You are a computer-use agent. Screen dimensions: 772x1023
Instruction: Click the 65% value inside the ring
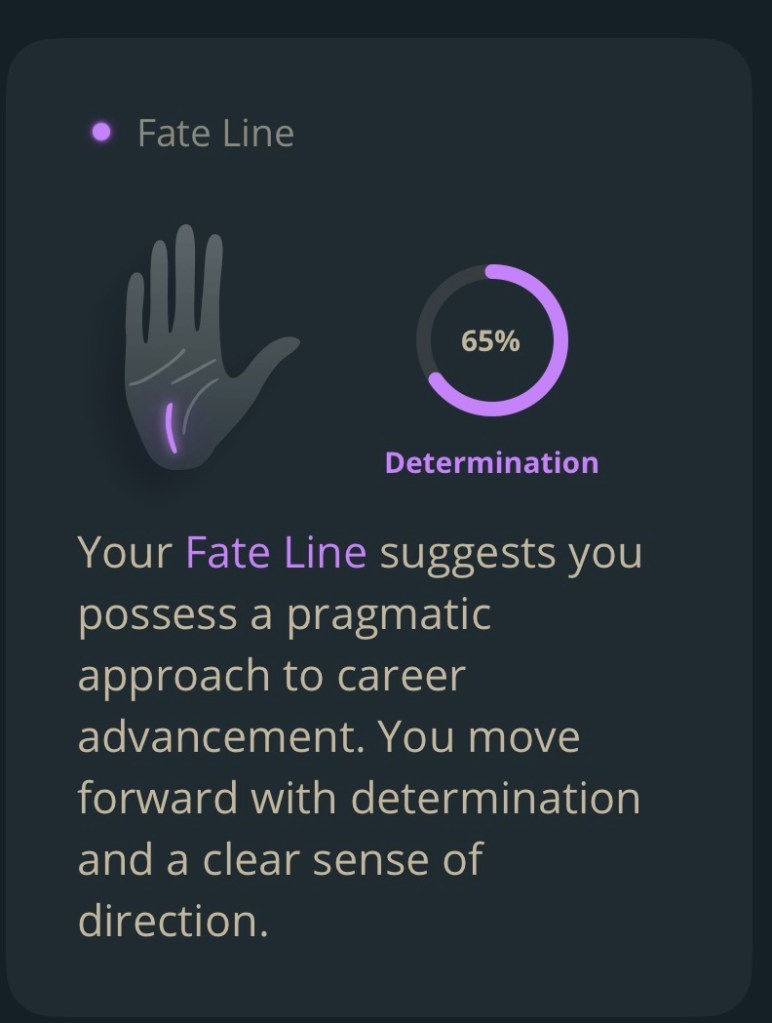click(490, 341)
